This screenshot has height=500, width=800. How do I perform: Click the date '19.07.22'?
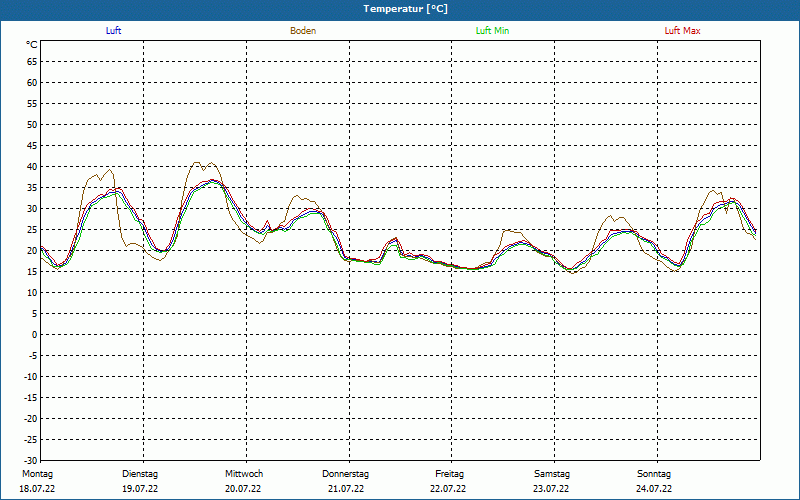coord(140,489)
